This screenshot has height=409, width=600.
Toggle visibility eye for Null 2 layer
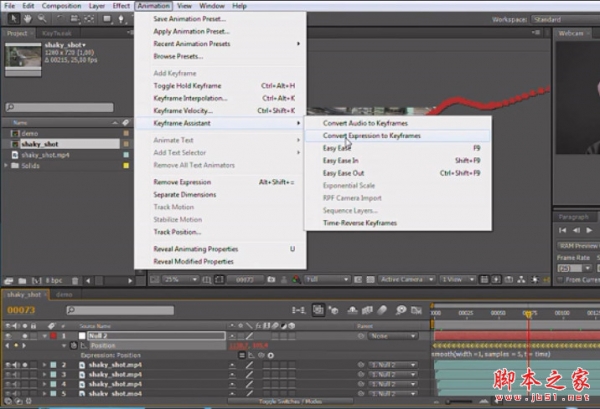tap(9, 336)
